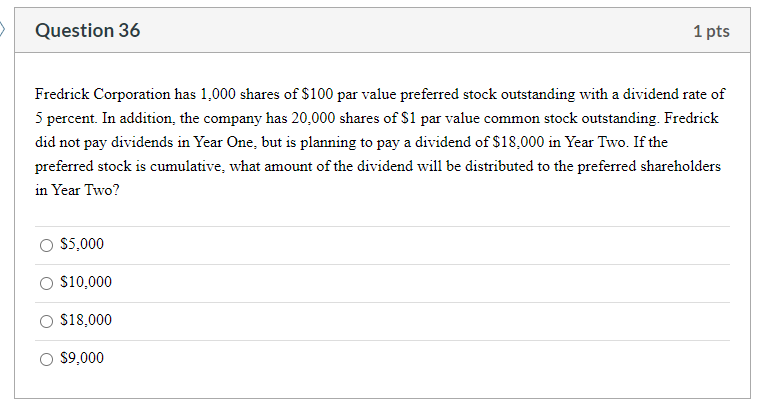Click the $18,000 amount within the question paragraph
The width and height of the screenshot is (761, 407).
[518, 142]
